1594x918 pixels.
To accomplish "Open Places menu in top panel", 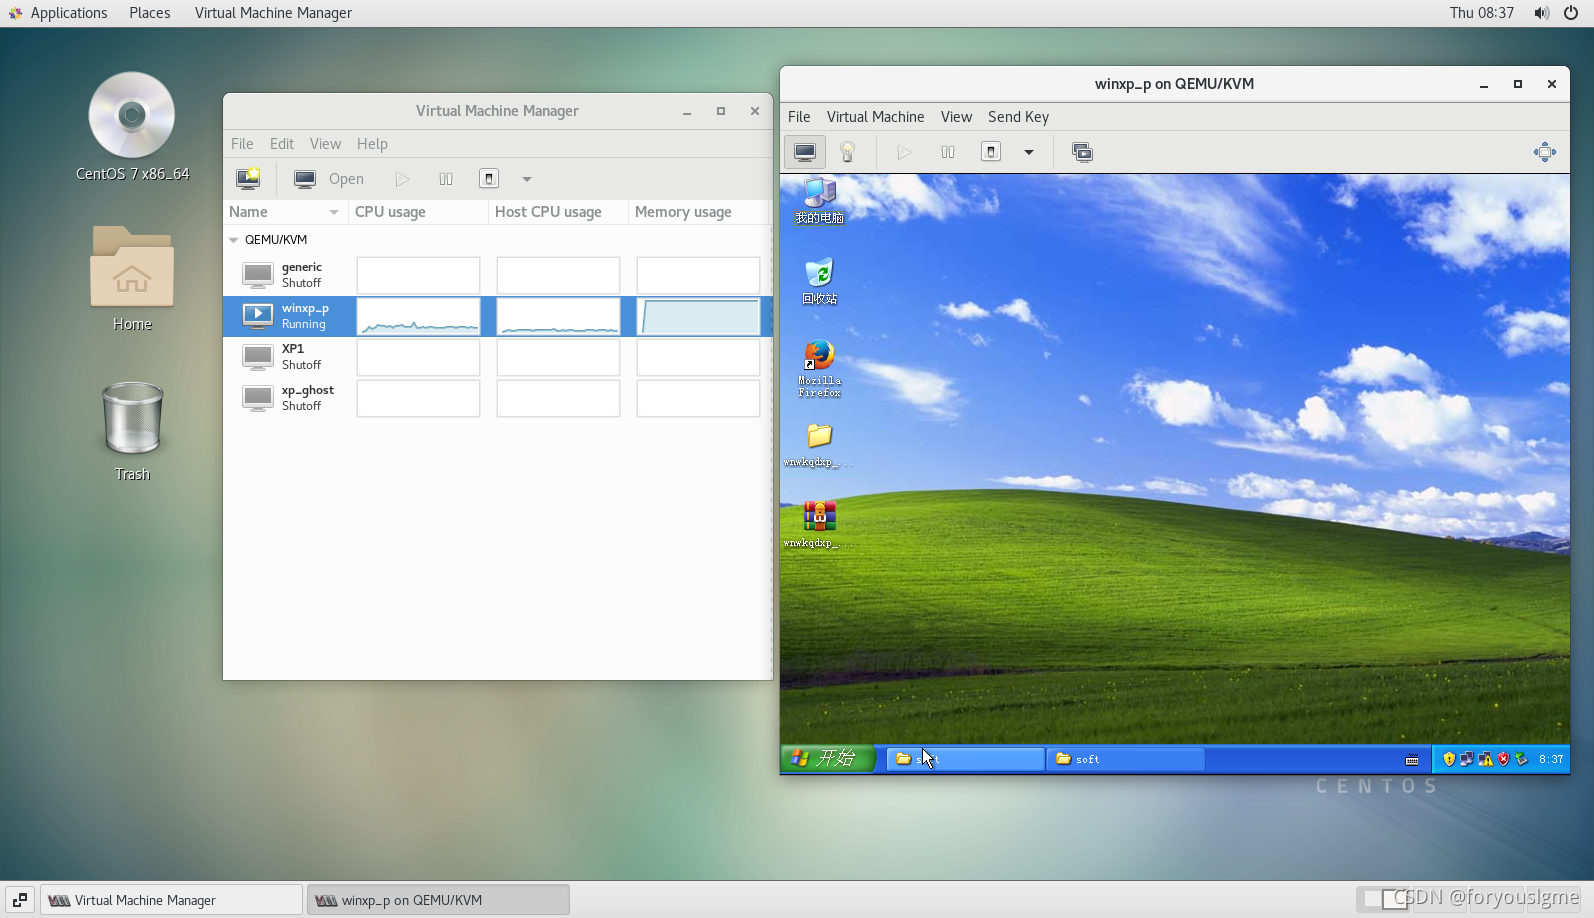I will (x=149, y=13).
